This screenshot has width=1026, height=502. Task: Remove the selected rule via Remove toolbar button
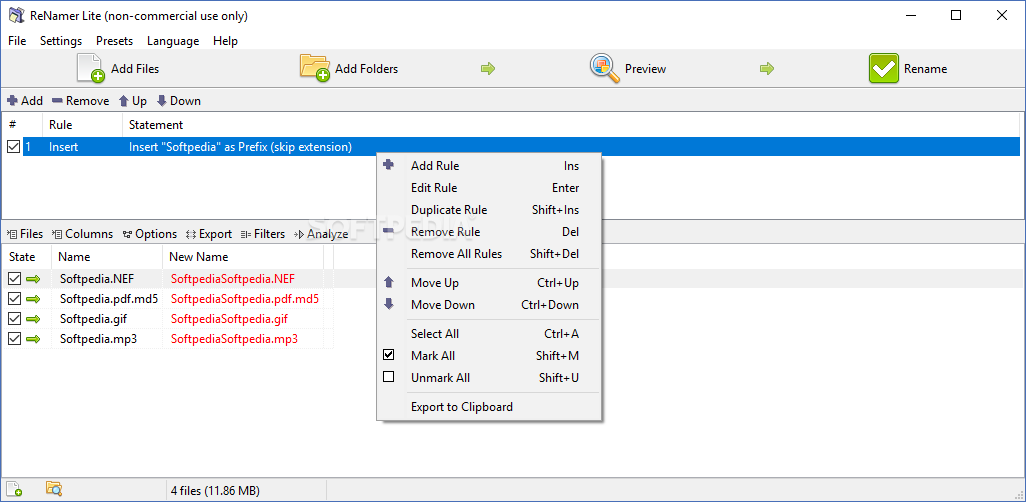(x=80, y=101)
